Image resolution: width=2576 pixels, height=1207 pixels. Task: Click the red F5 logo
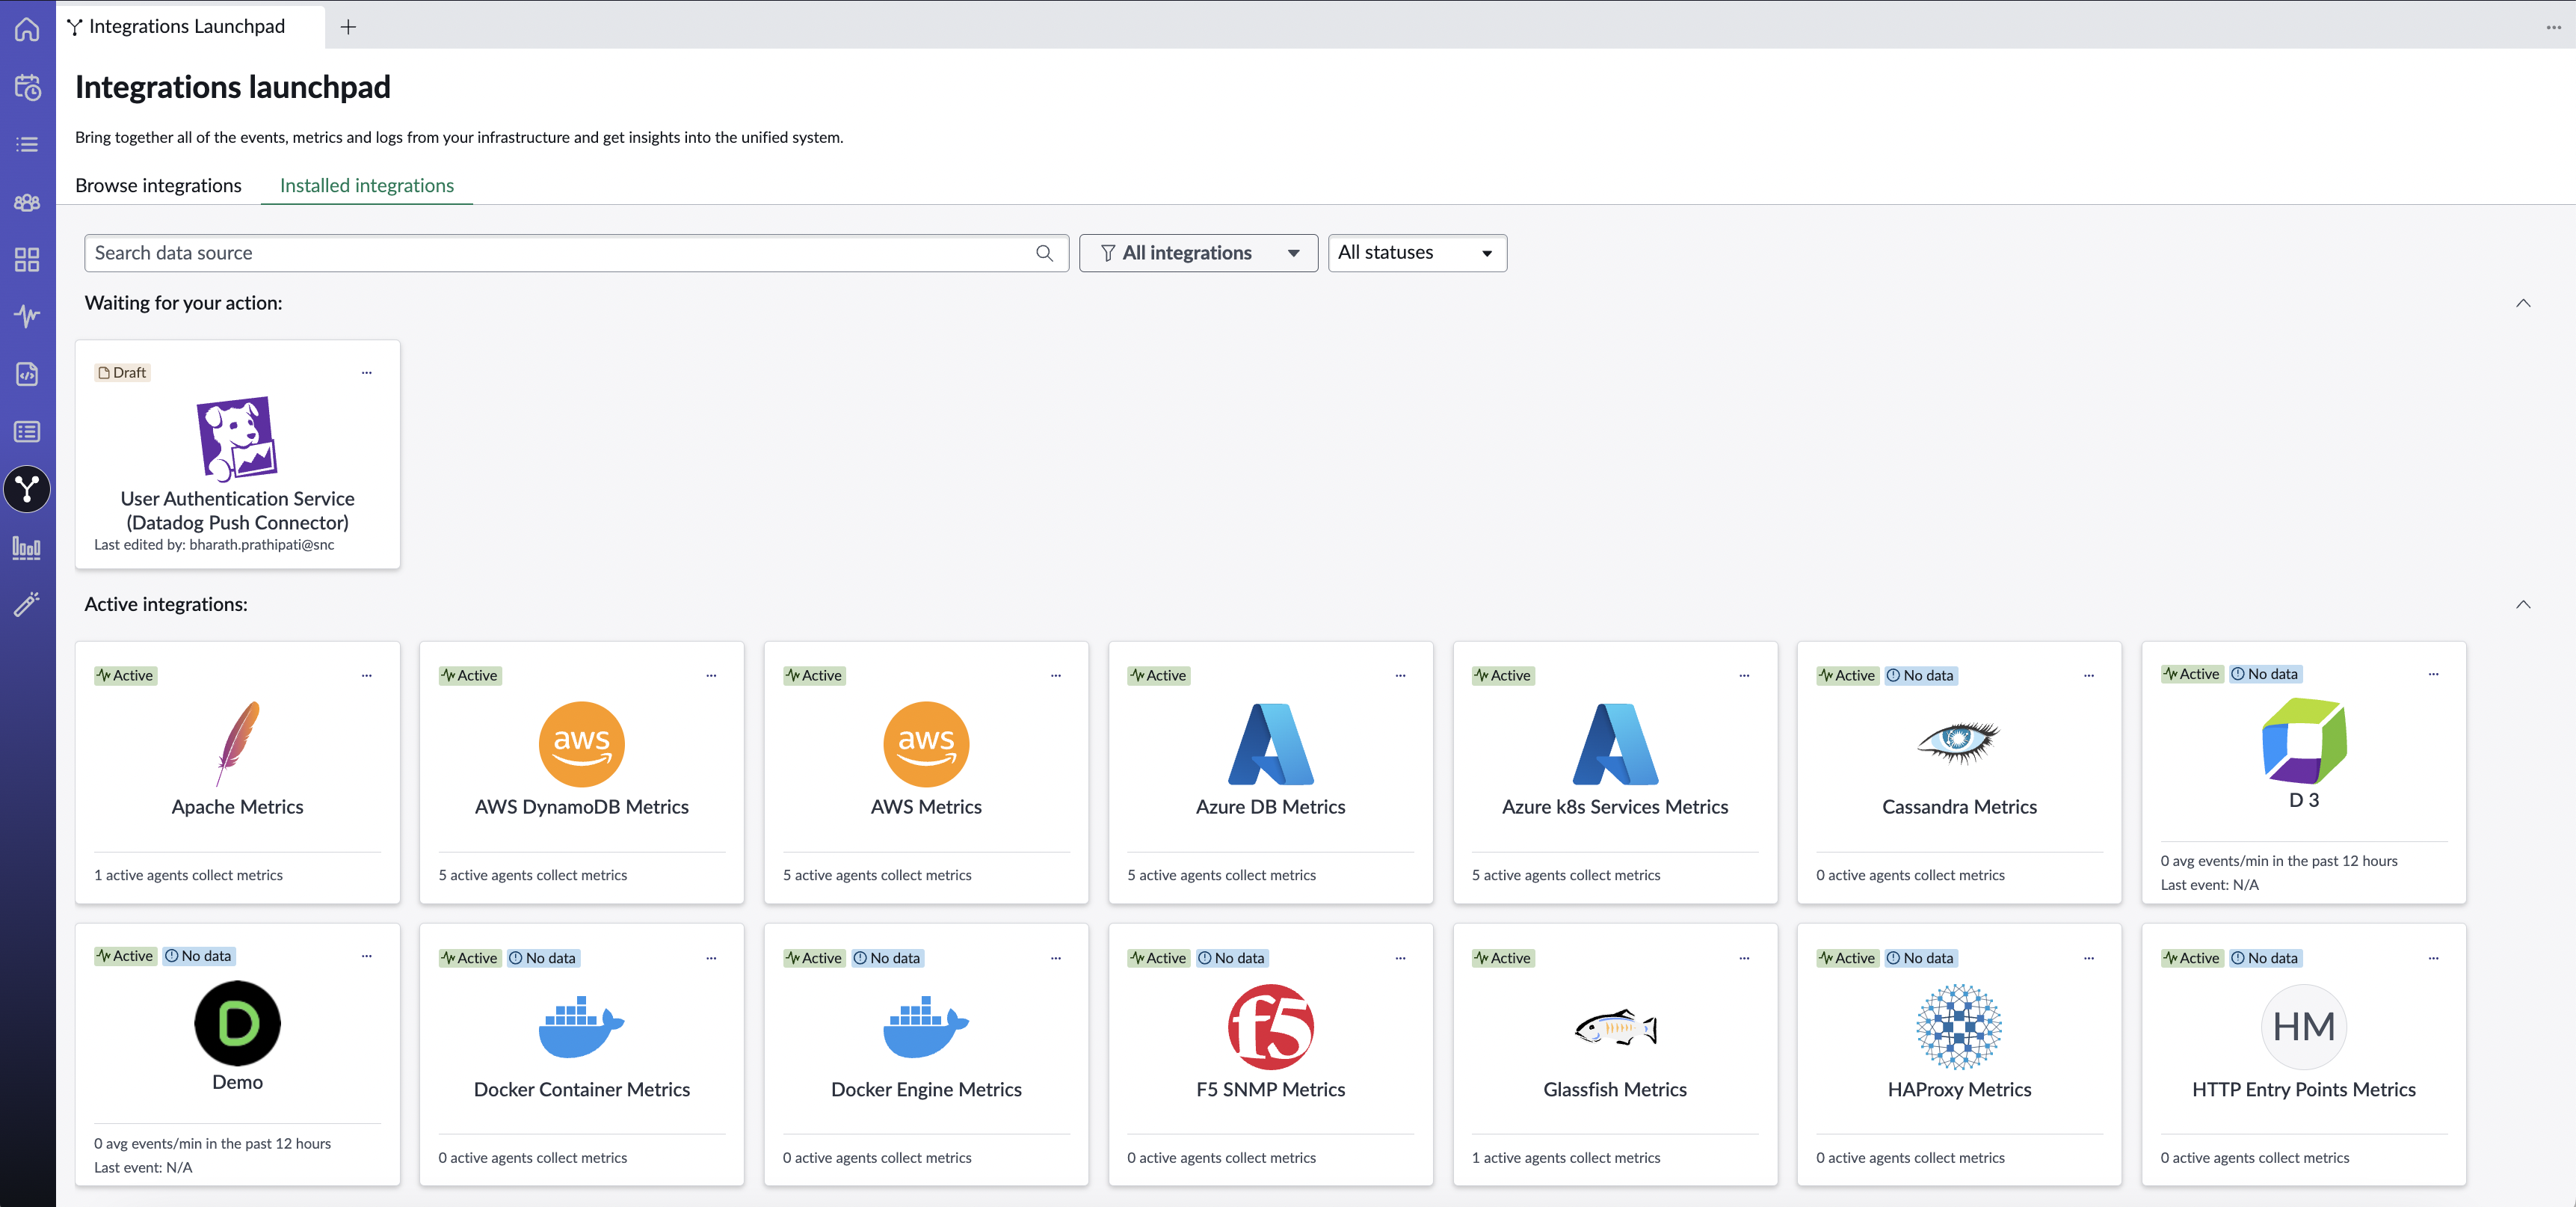click(x=1270, y=1027)
